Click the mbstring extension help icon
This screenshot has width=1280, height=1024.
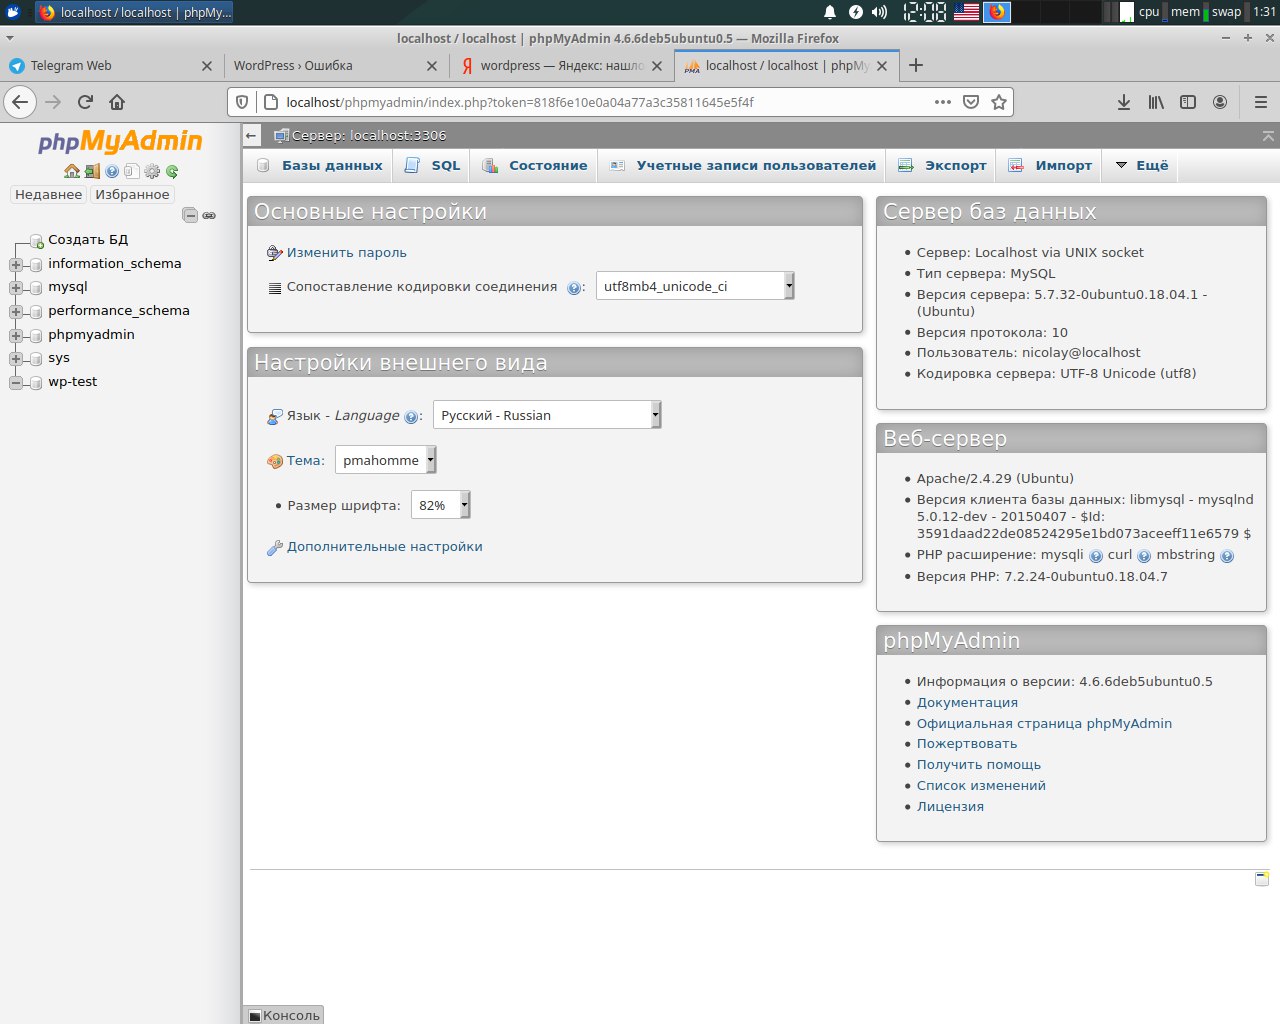point(1227,556)
